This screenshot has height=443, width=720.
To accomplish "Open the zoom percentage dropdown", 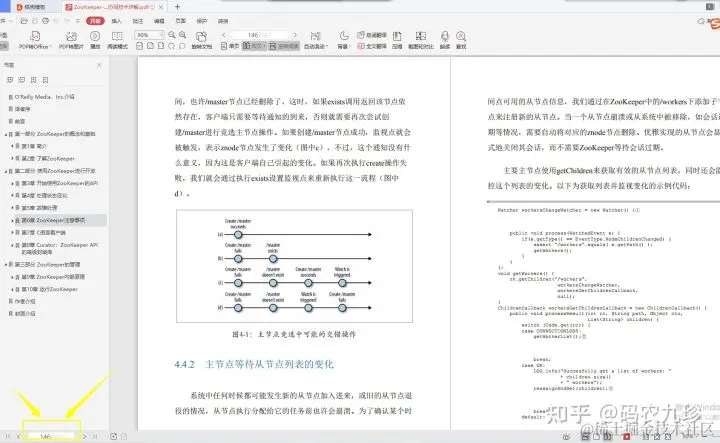I will [161, 35].
